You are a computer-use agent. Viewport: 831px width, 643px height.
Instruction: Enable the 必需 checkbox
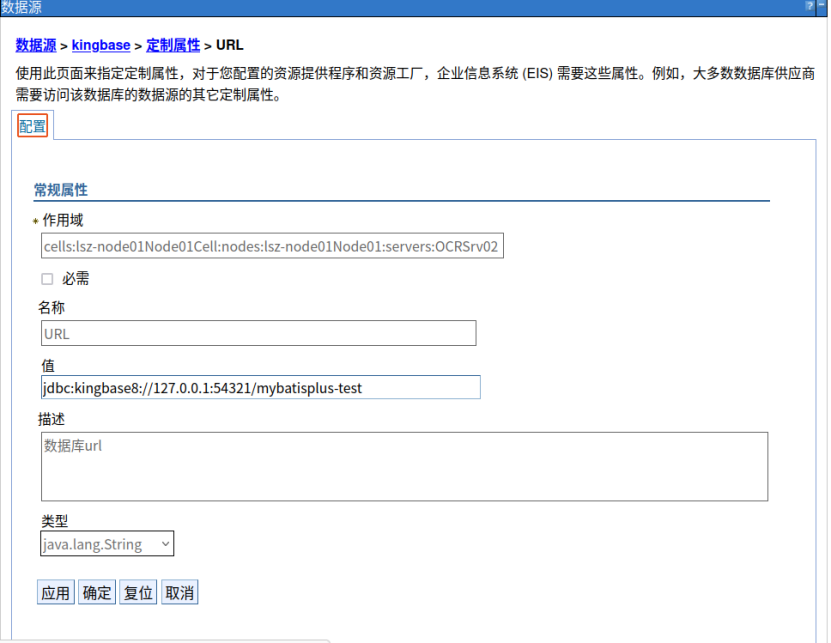point(47,278)
